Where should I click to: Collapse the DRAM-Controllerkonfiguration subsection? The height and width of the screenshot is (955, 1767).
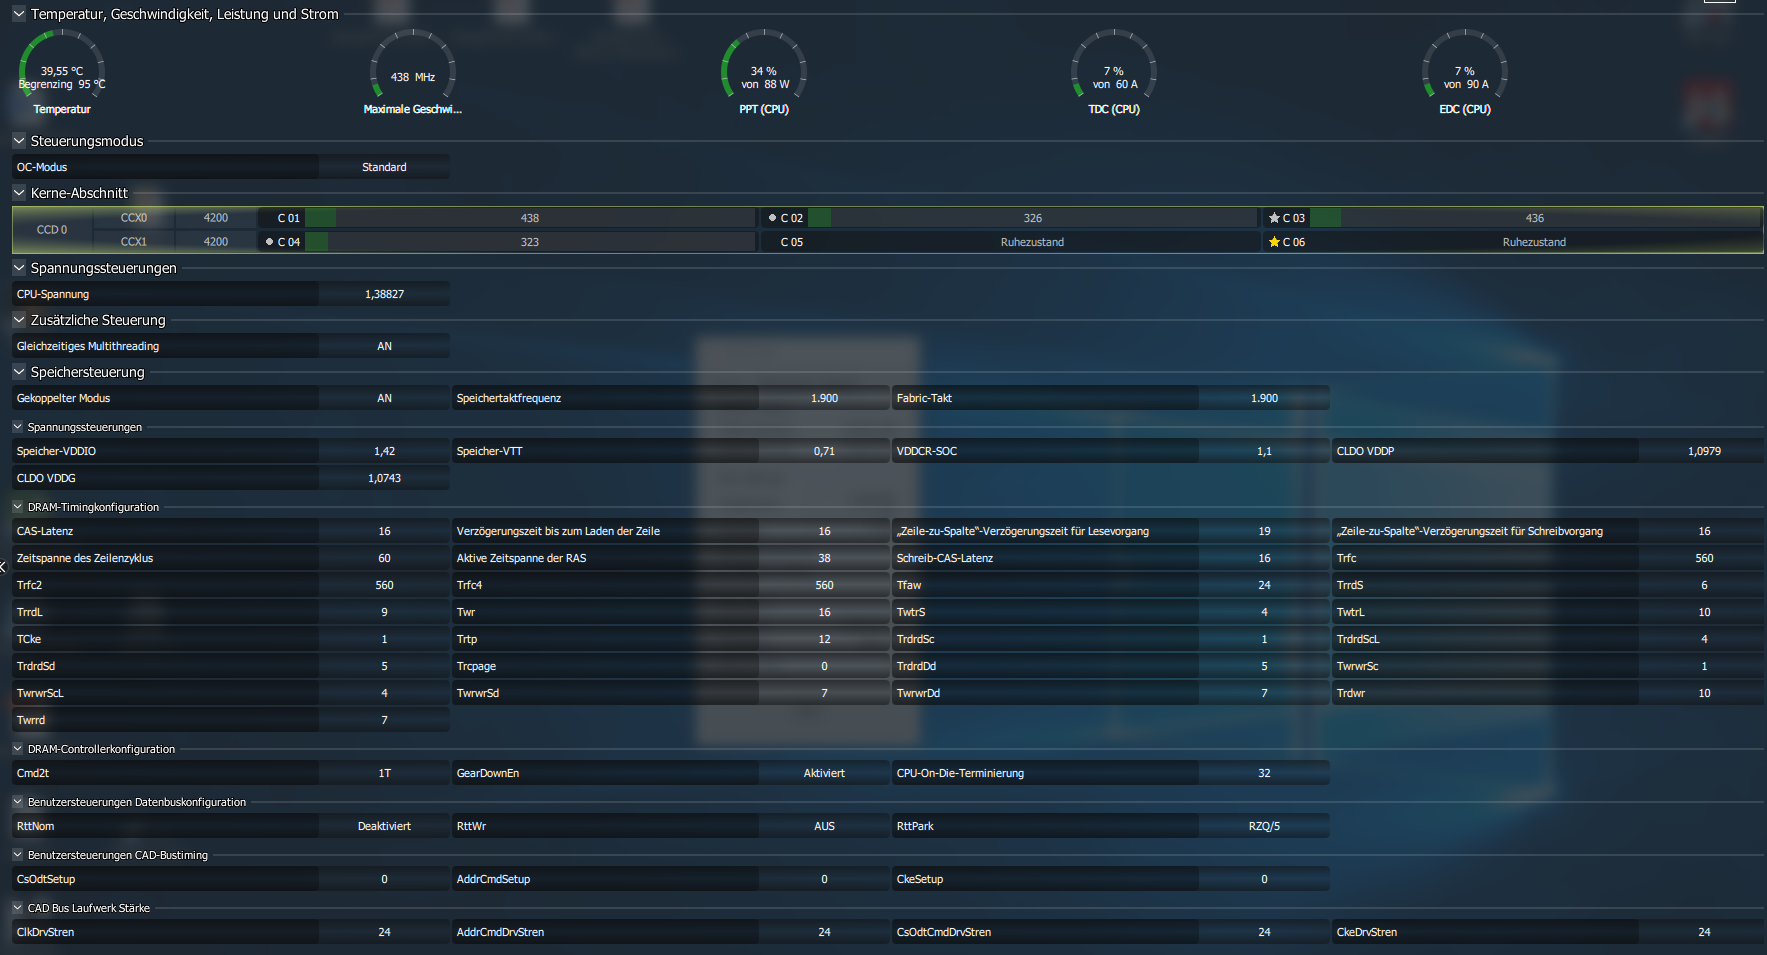click(18, 749)
